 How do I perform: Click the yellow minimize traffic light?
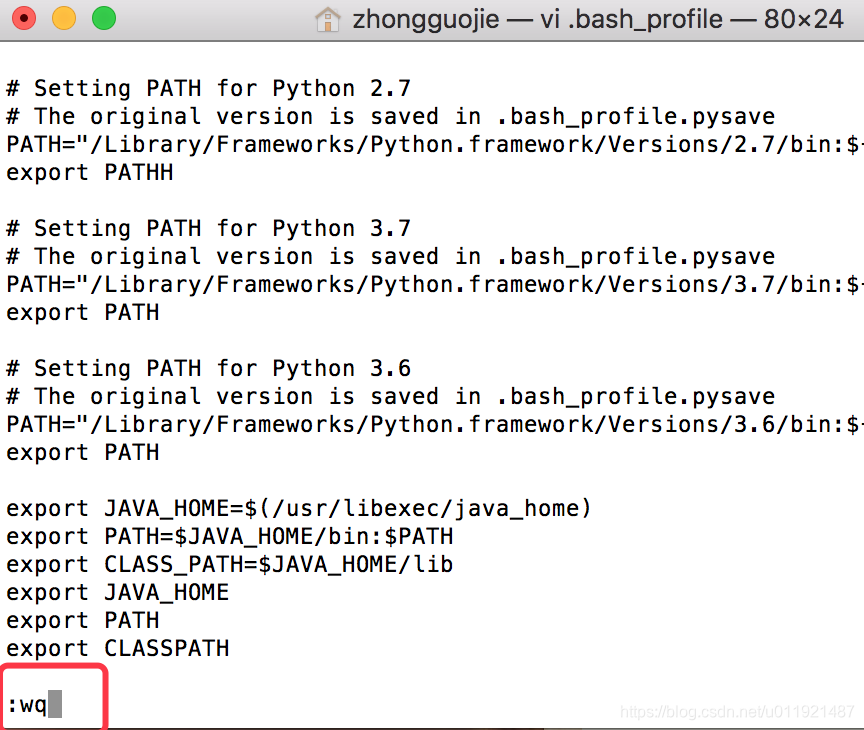(x=62, y=18)
